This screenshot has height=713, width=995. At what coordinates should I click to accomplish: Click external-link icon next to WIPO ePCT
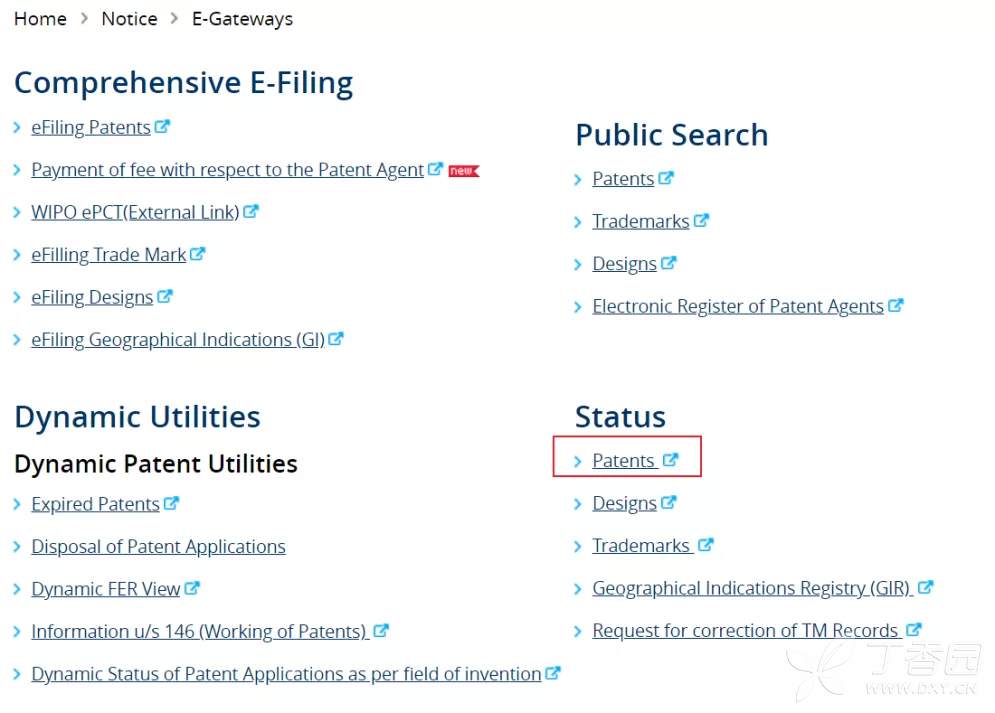[x=251, y=212]
